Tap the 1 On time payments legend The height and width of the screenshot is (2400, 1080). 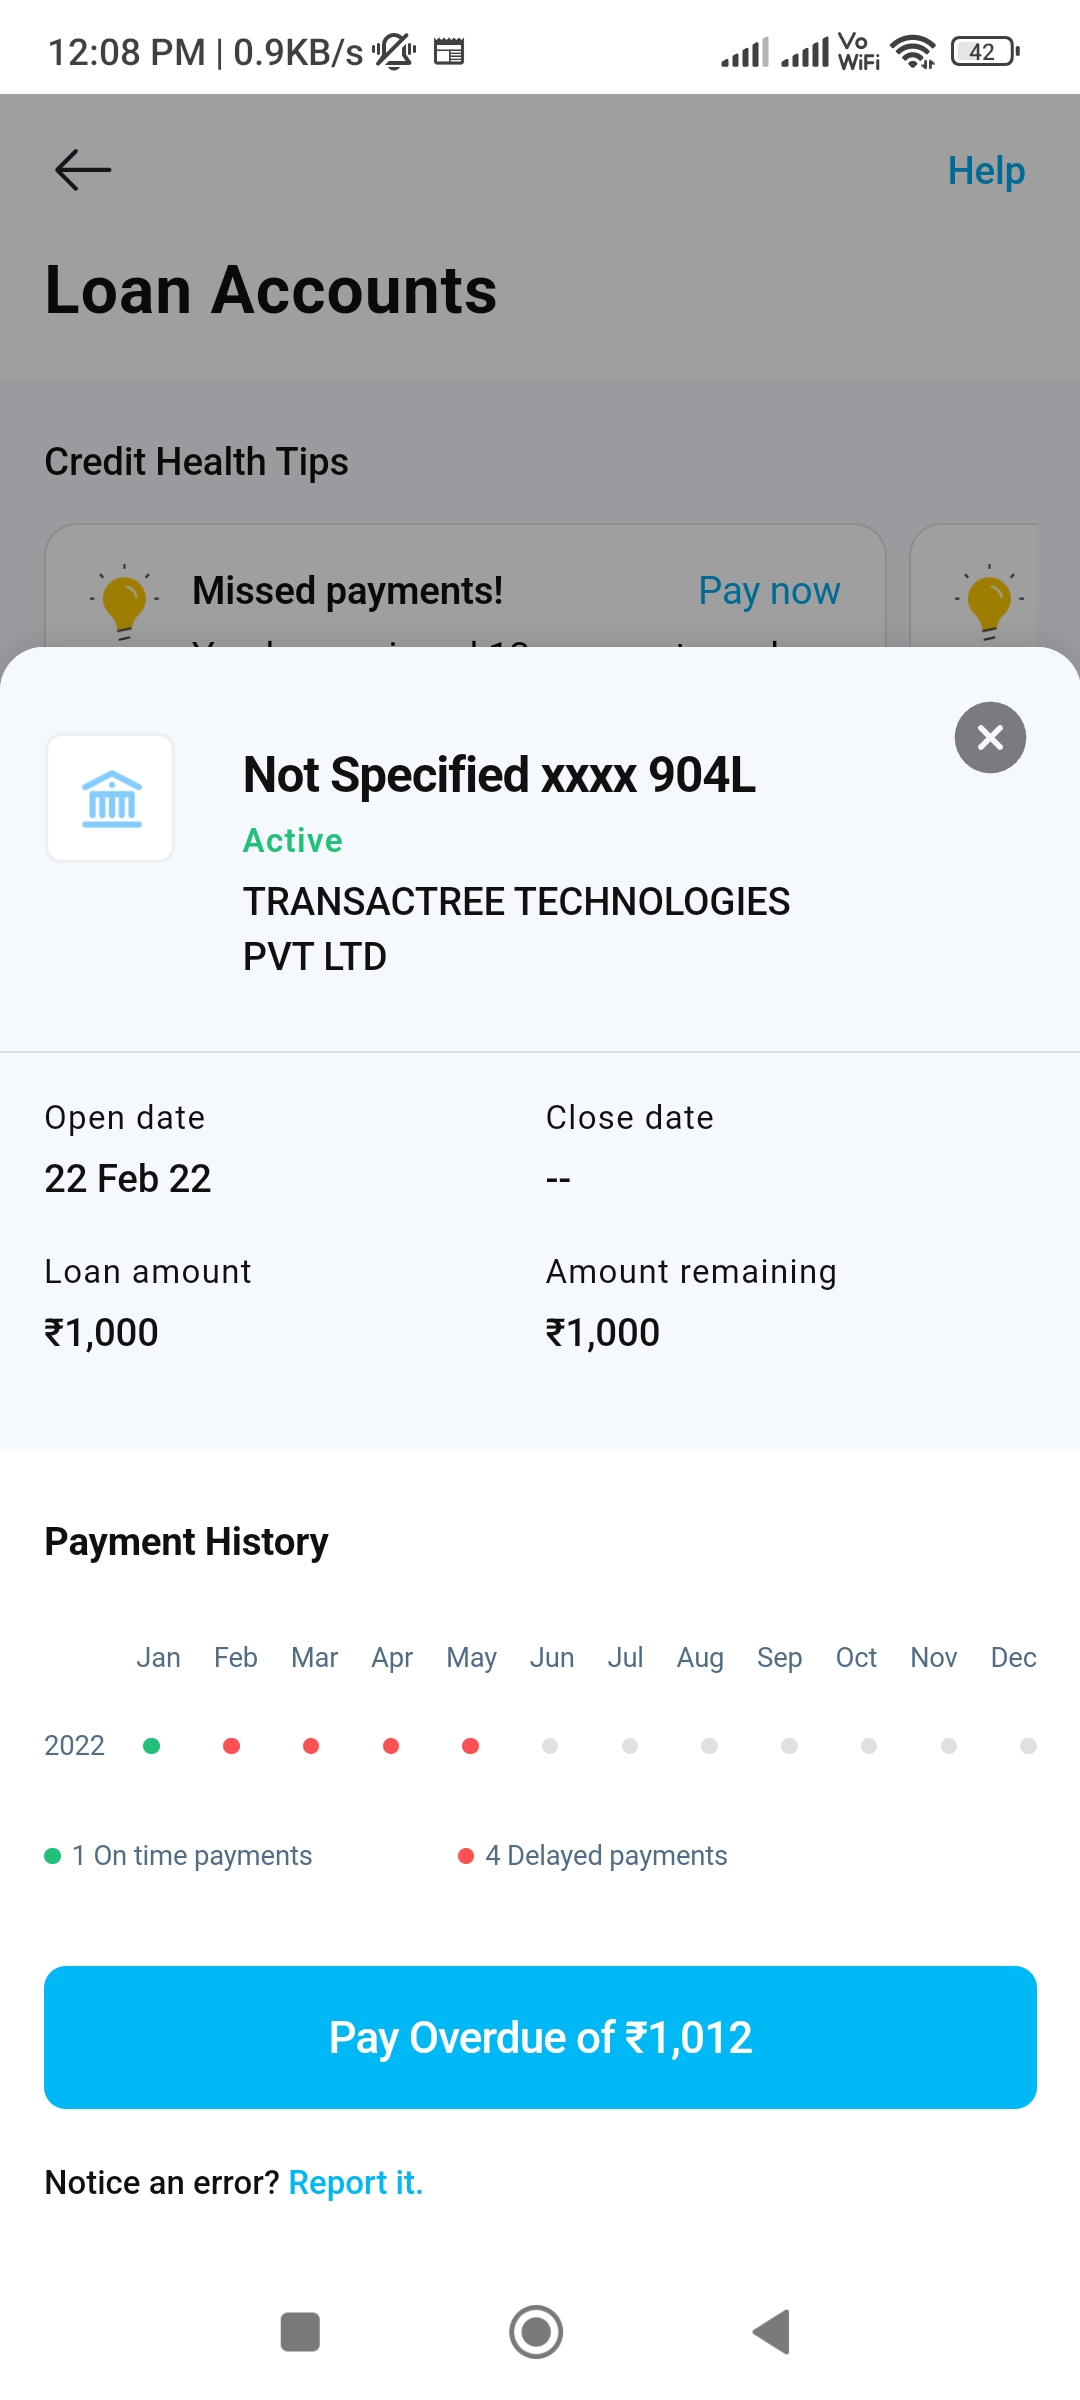180,1856
